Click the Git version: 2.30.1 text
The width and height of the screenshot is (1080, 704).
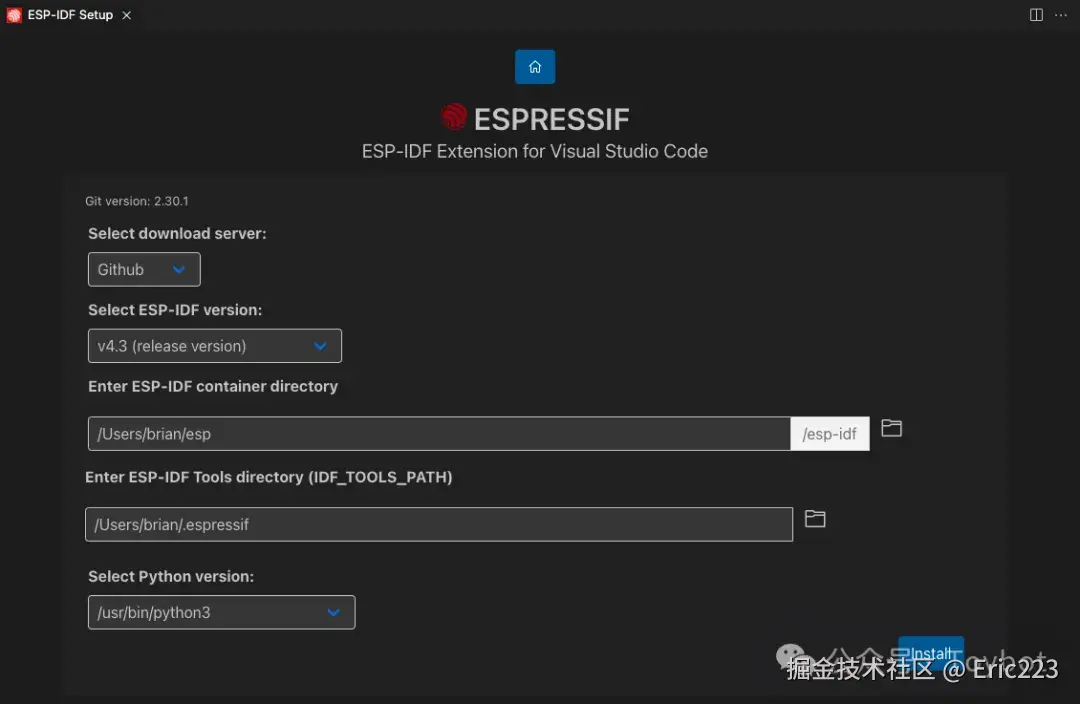(x=137, y=201)
